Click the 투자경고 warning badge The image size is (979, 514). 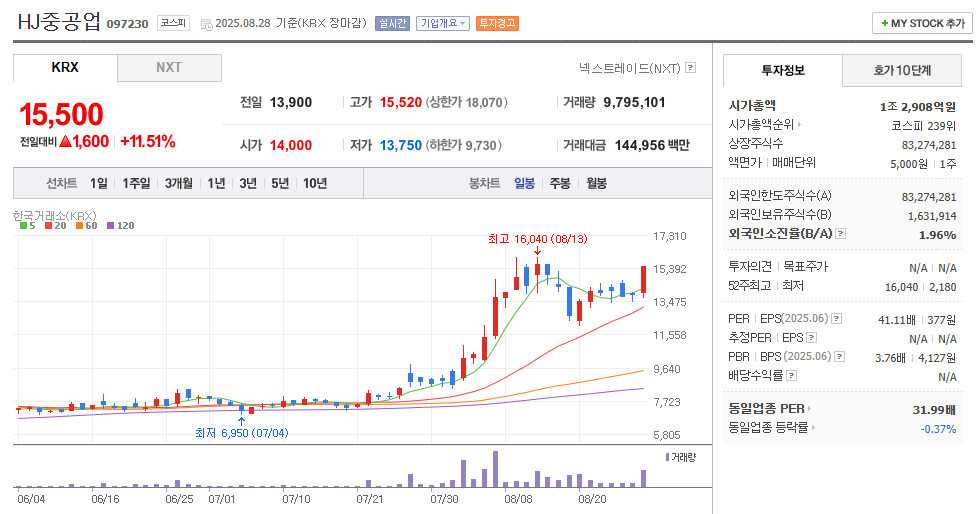(x=497, y=23)
